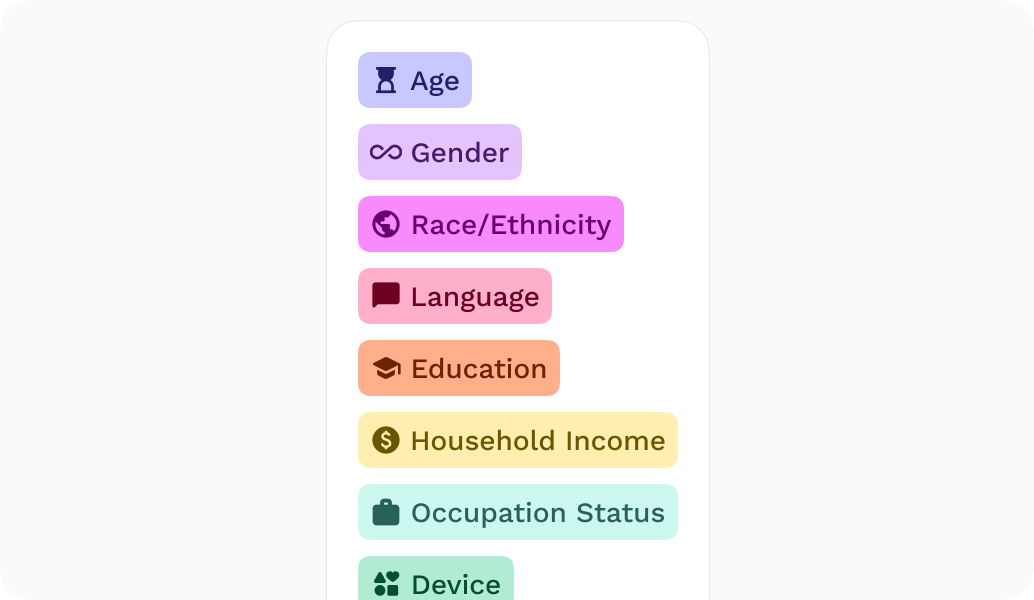Click the dollar coin icon on Household Income
This screenshot has width=1034, height=600.
tap(386, 440)
